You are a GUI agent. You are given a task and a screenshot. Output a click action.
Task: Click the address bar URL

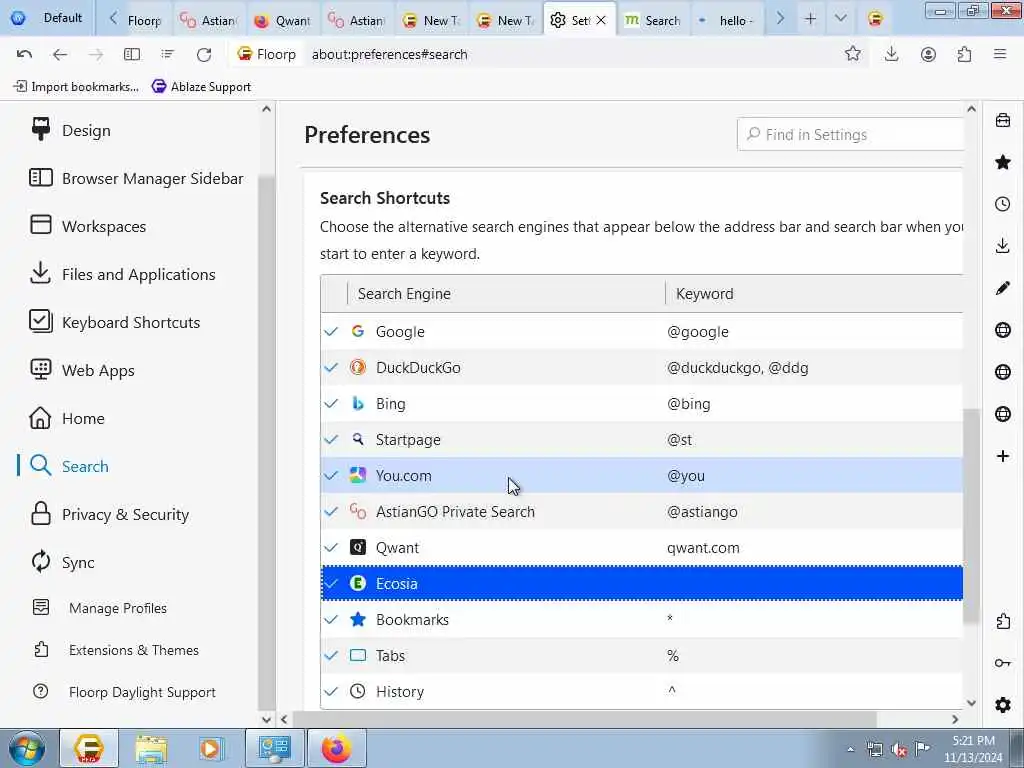coord(389,54)
